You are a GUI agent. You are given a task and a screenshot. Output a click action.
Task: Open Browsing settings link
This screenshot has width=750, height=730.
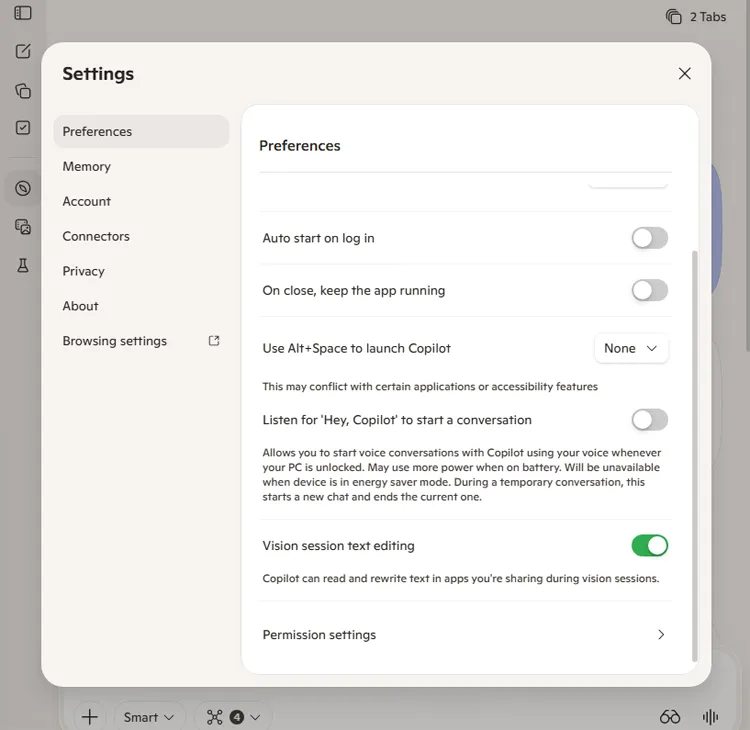[x=141, y=341]
